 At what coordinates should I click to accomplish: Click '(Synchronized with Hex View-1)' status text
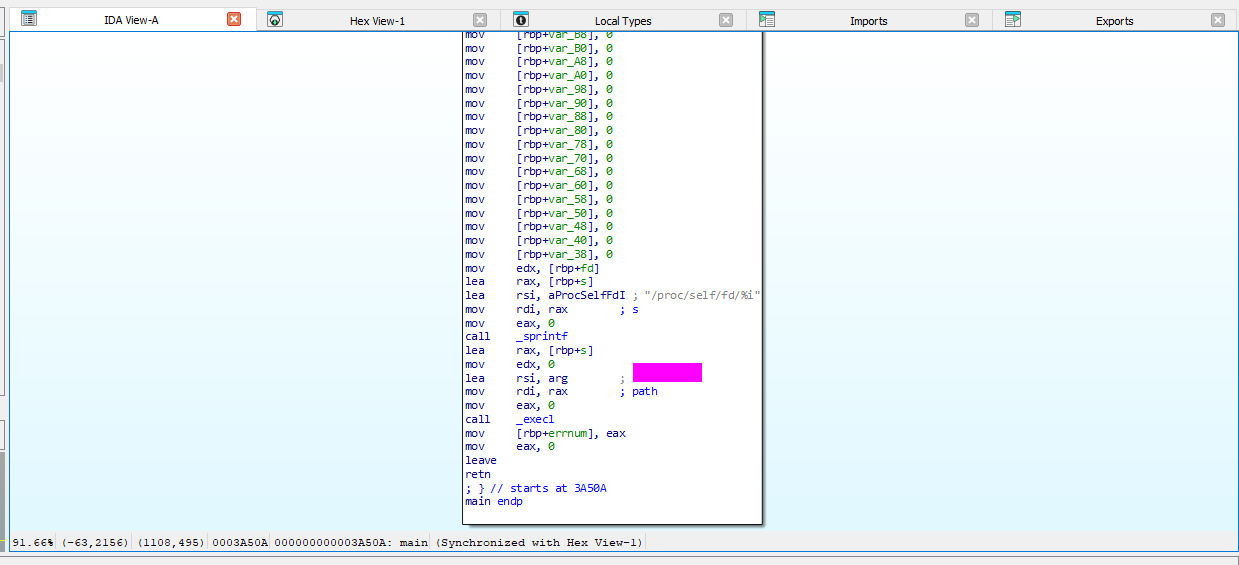tap(540, 542)
